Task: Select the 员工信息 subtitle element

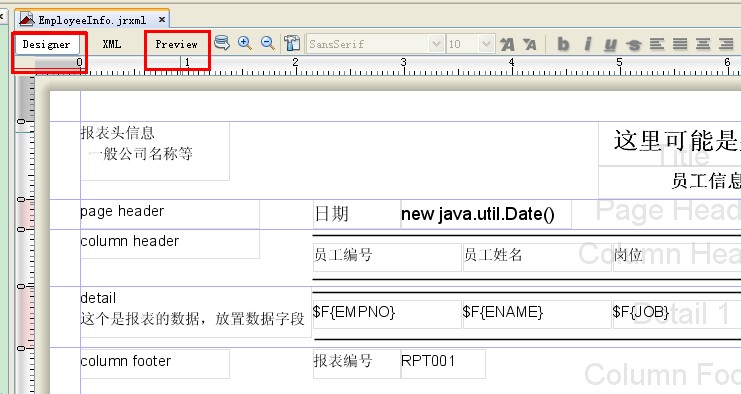Action: (670, 182)
